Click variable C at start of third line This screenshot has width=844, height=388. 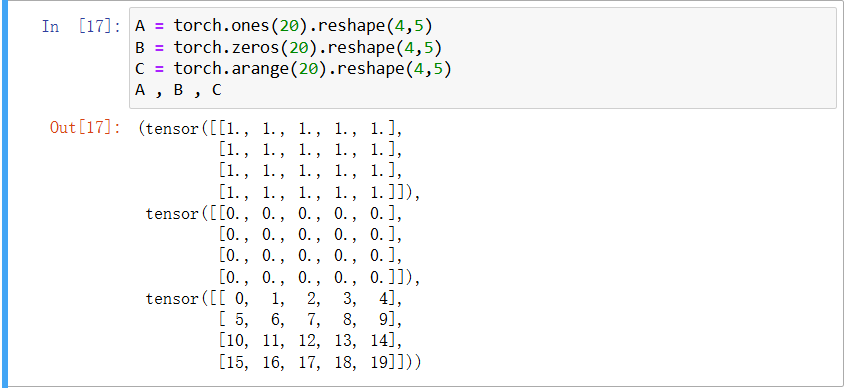point(140,69)
